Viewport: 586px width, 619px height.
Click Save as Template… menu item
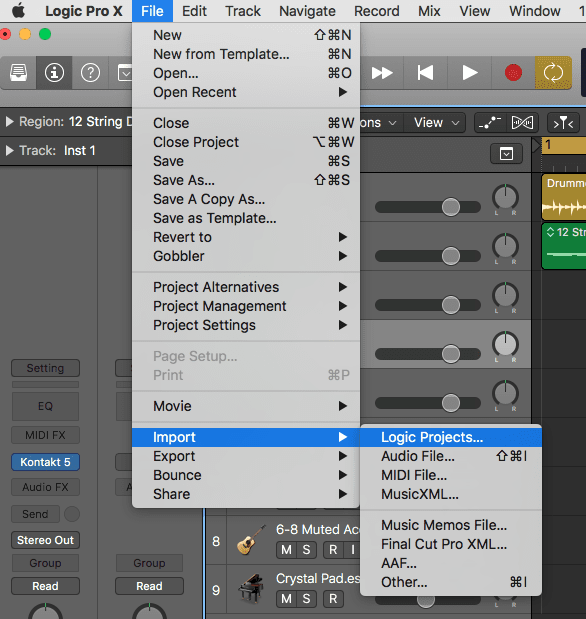(246, 218)
